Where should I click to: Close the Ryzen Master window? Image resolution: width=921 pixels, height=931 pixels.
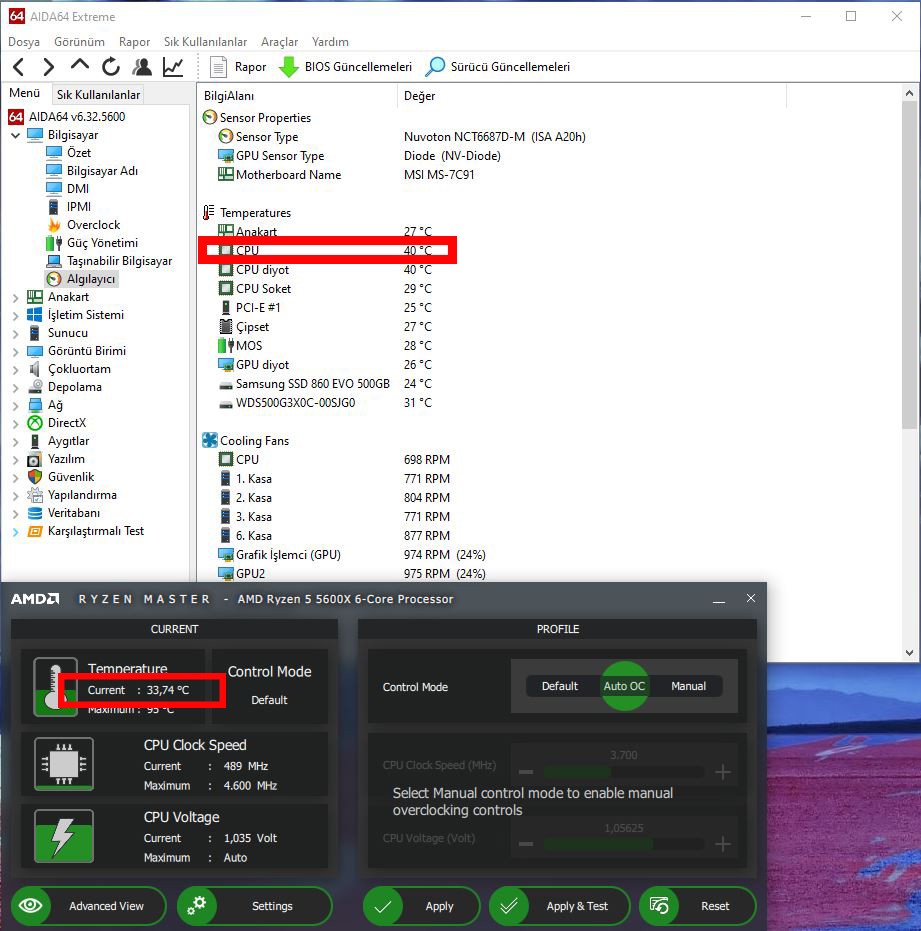pos(751,598)
